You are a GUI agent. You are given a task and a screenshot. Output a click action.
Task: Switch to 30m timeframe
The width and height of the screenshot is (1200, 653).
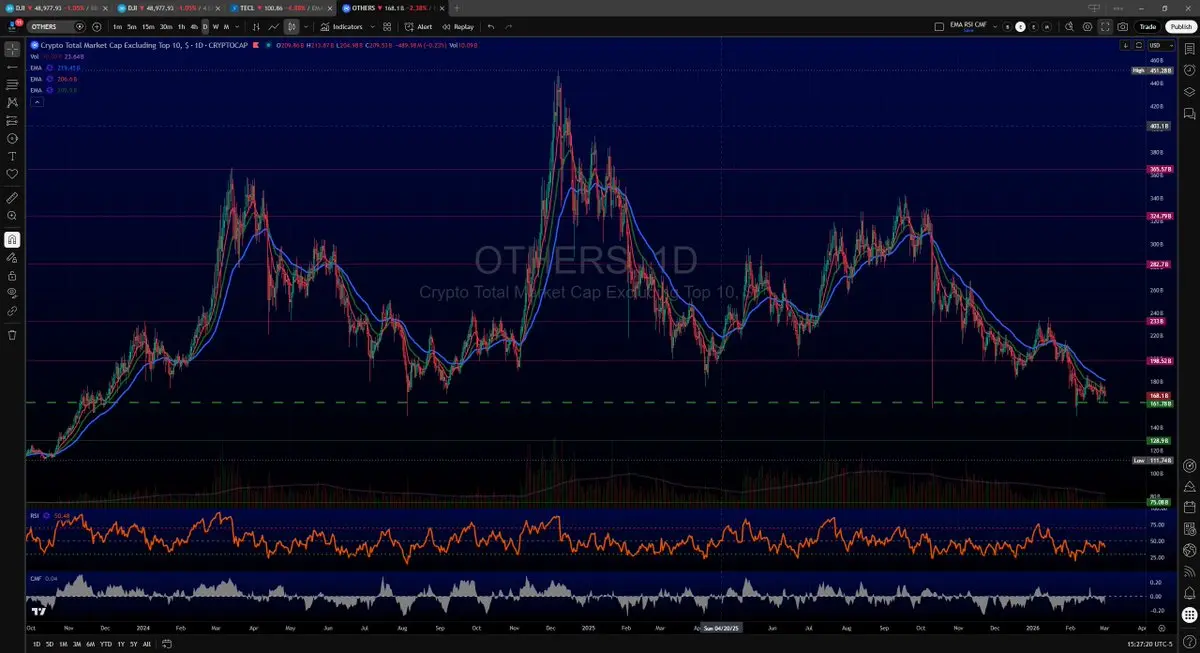click(166, 27)
